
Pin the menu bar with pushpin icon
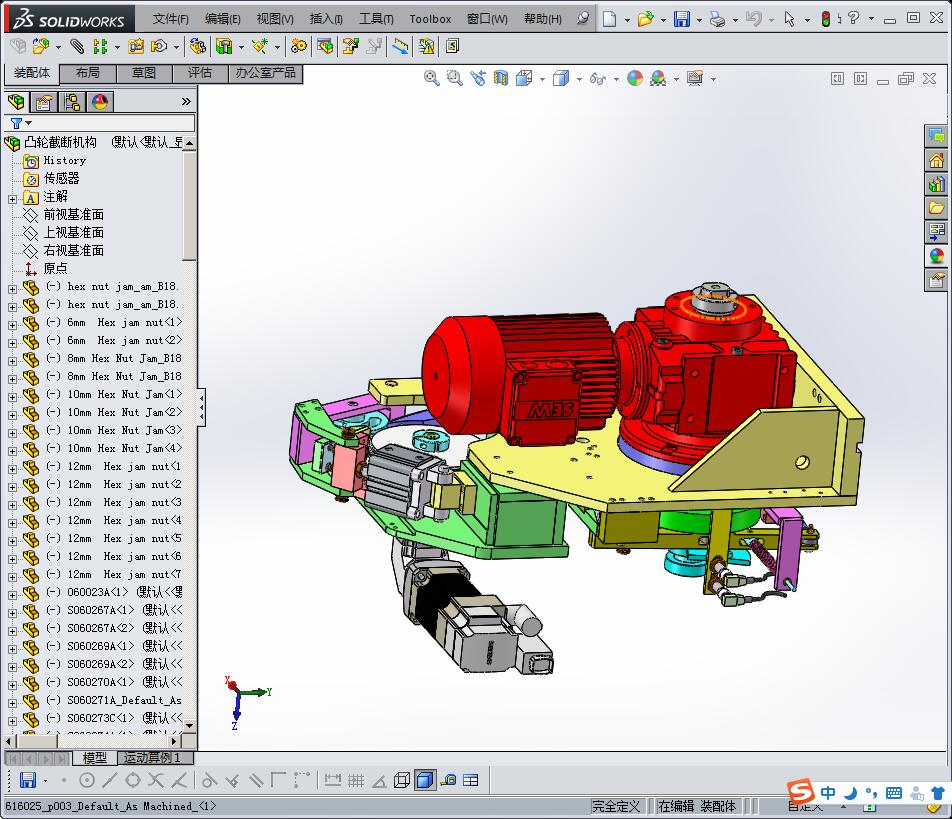583,18
